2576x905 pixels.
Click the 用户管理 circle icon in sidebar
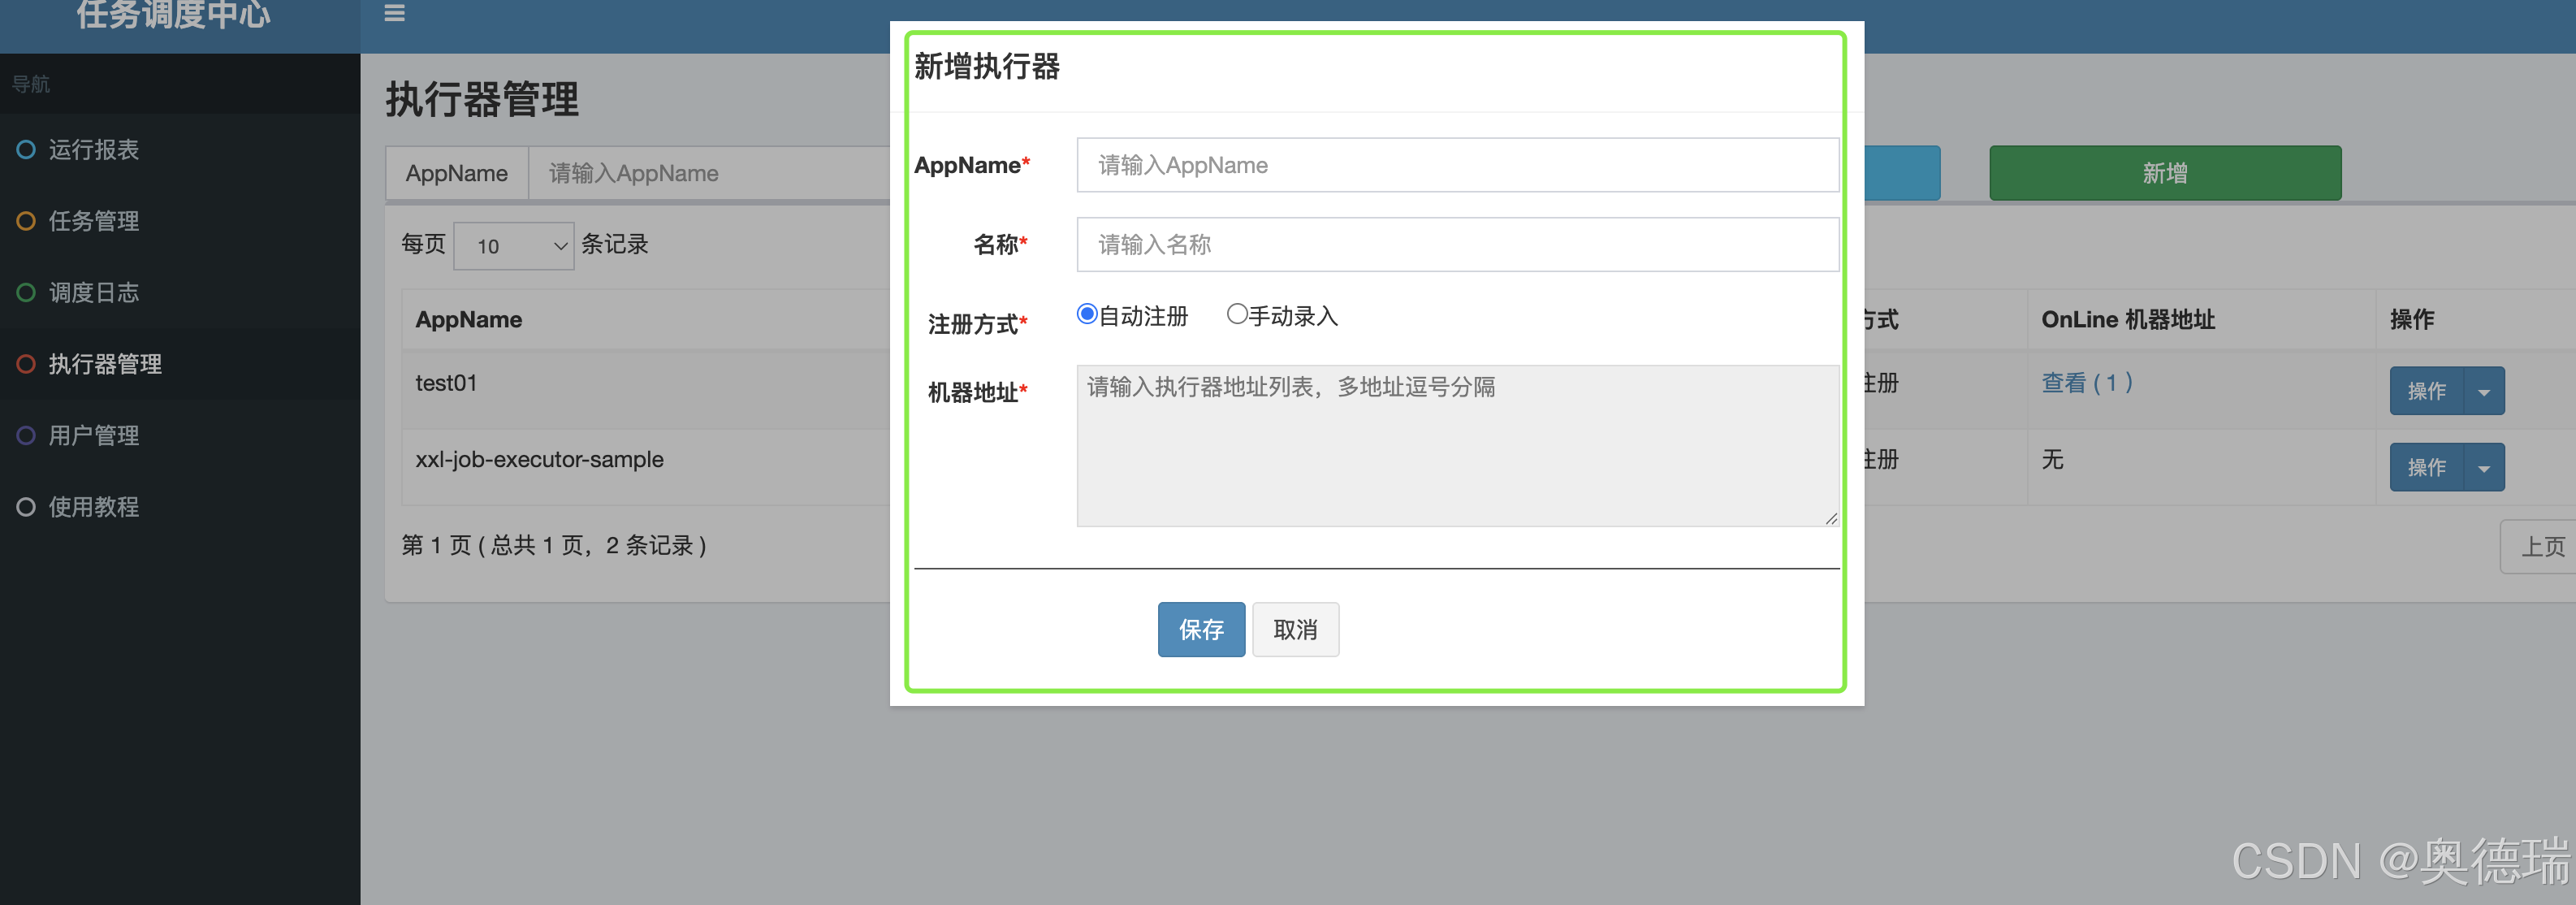point(26,435)
